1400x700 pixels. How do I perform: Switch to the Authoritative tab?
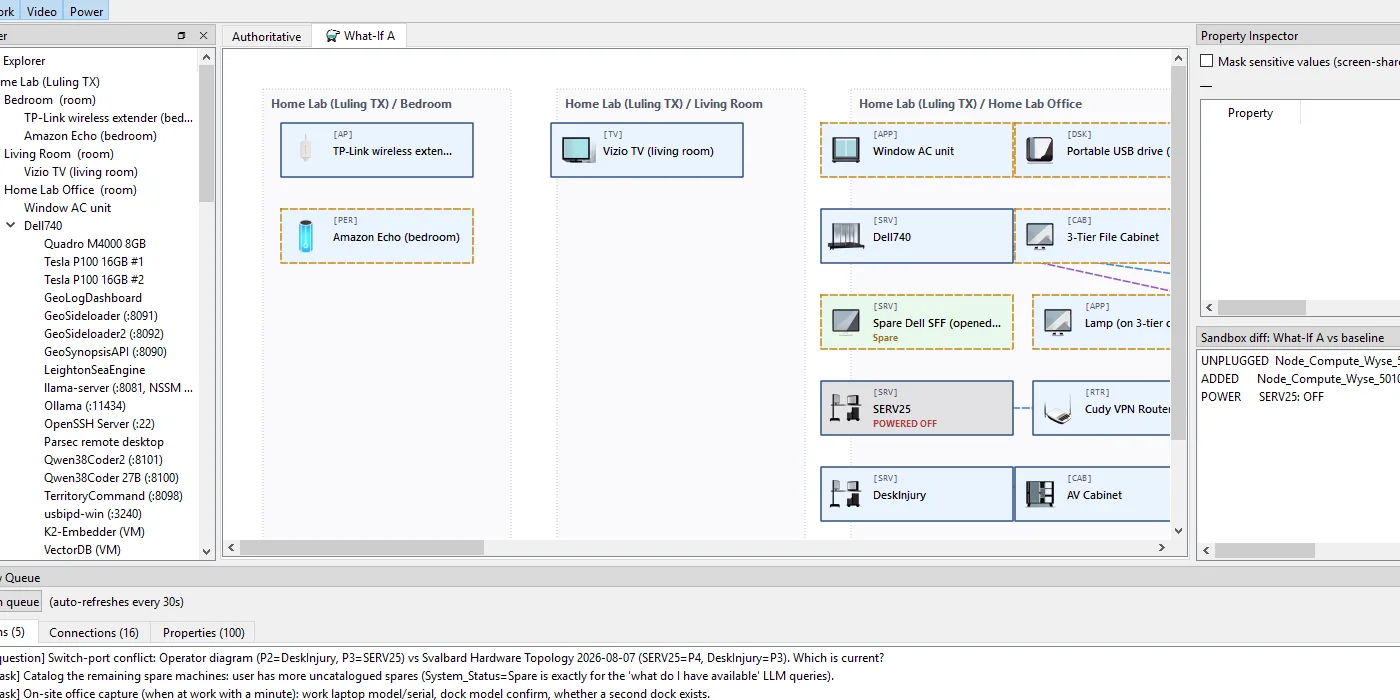(x=266, y=36)
